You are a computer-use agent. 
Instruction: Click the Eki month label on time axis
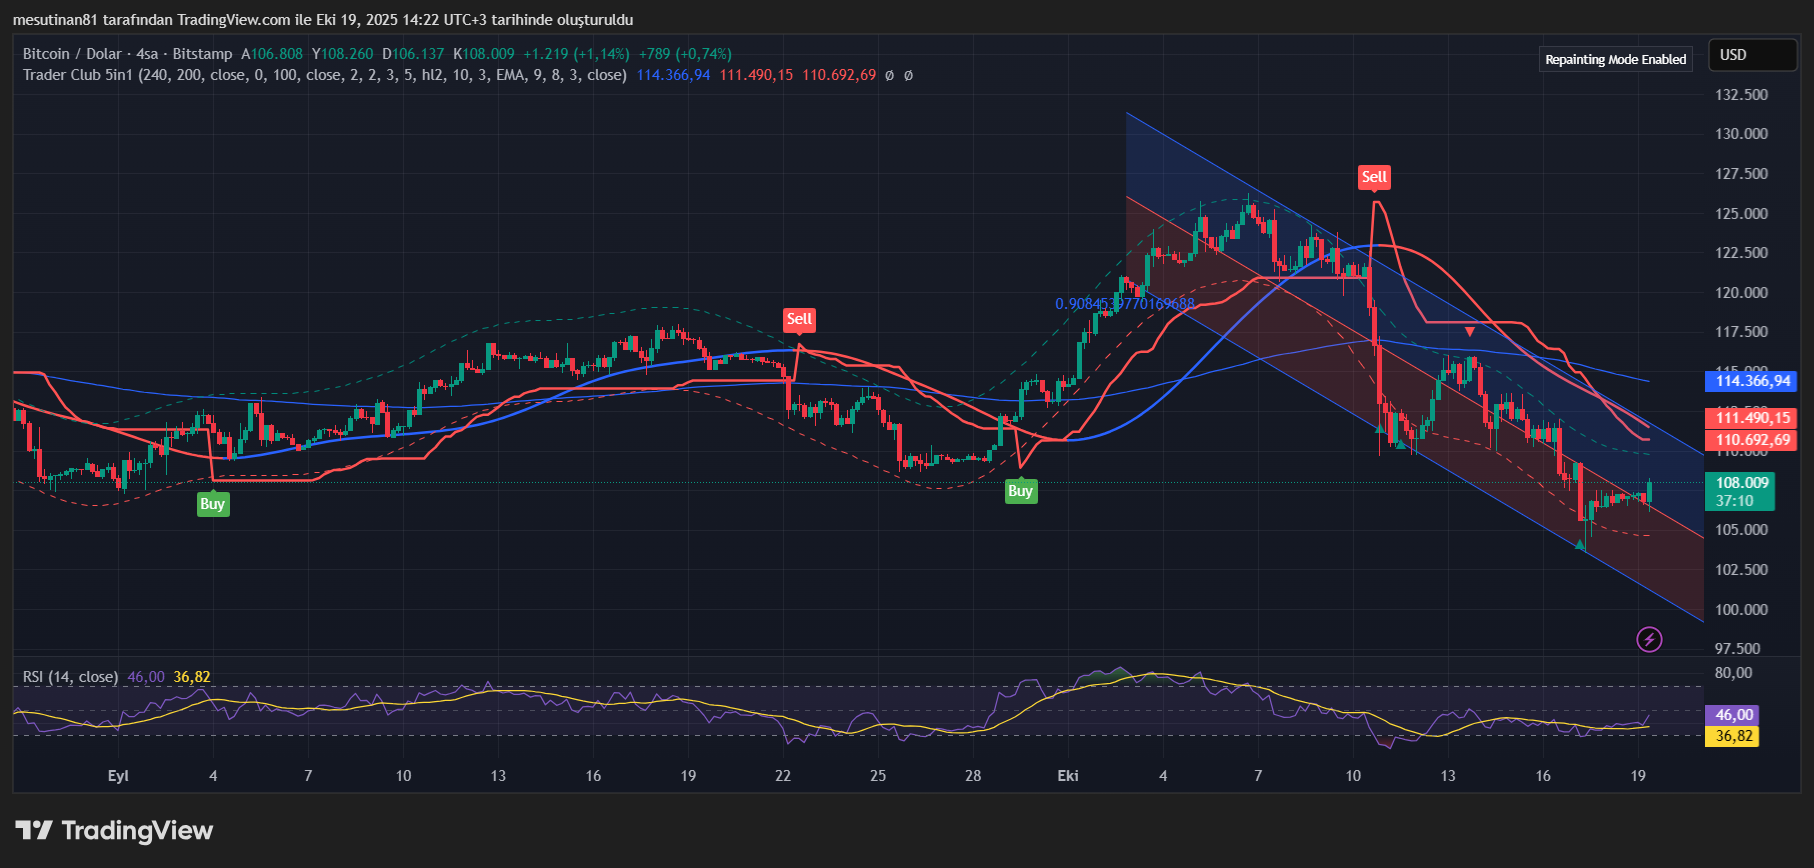pyautogui.click(x=1068, y=776)
